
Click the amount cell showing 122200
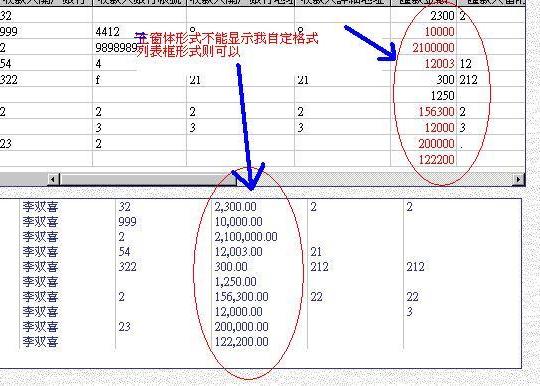tap(424, 159)
